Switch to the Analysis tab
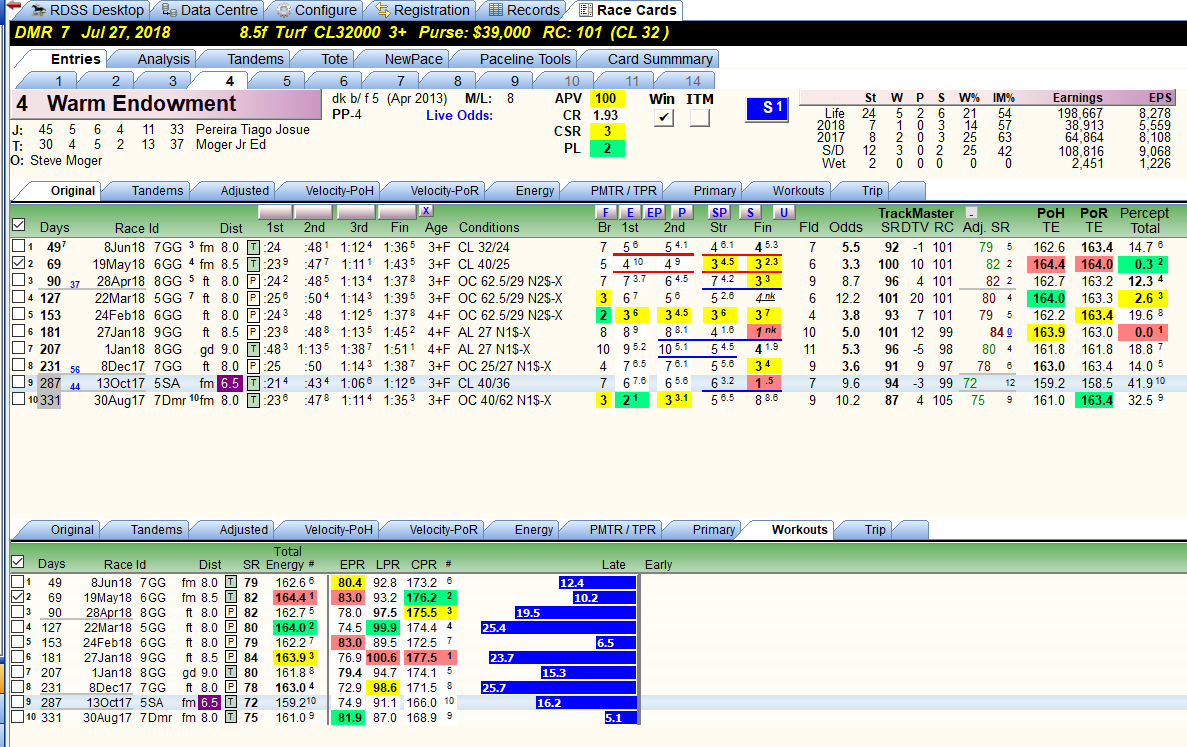 pyautogui.click(x=164, y=59)
